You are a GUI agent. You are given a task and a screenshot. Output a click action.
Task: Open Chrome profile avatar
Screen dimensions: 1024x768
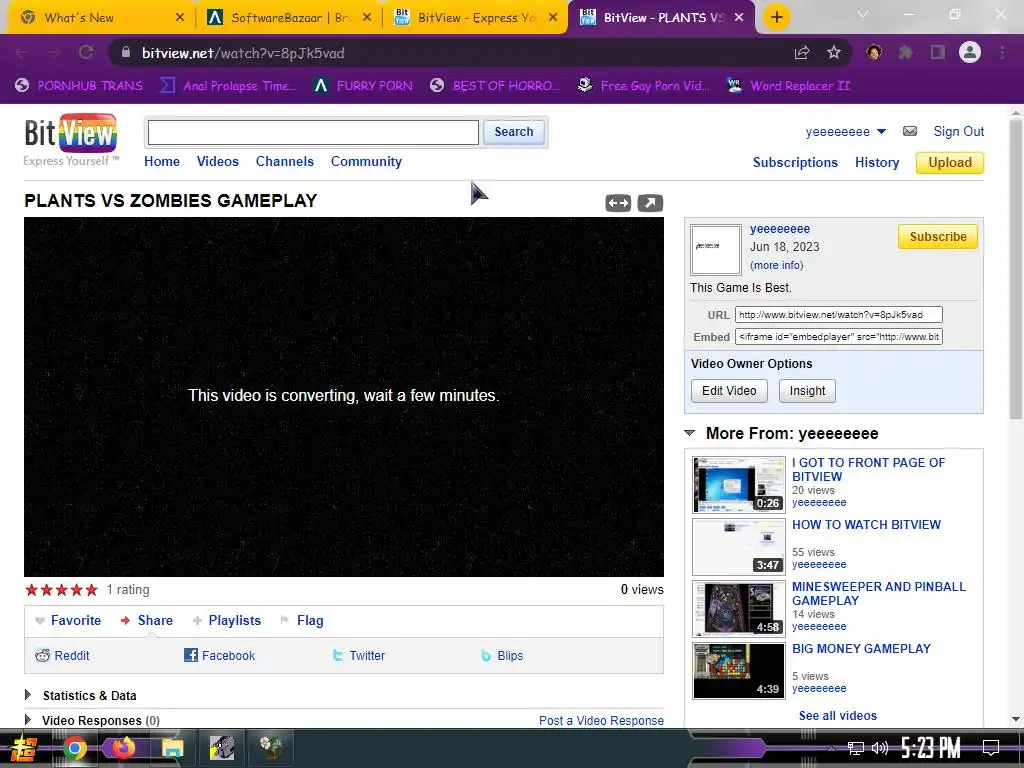(970, 52)
